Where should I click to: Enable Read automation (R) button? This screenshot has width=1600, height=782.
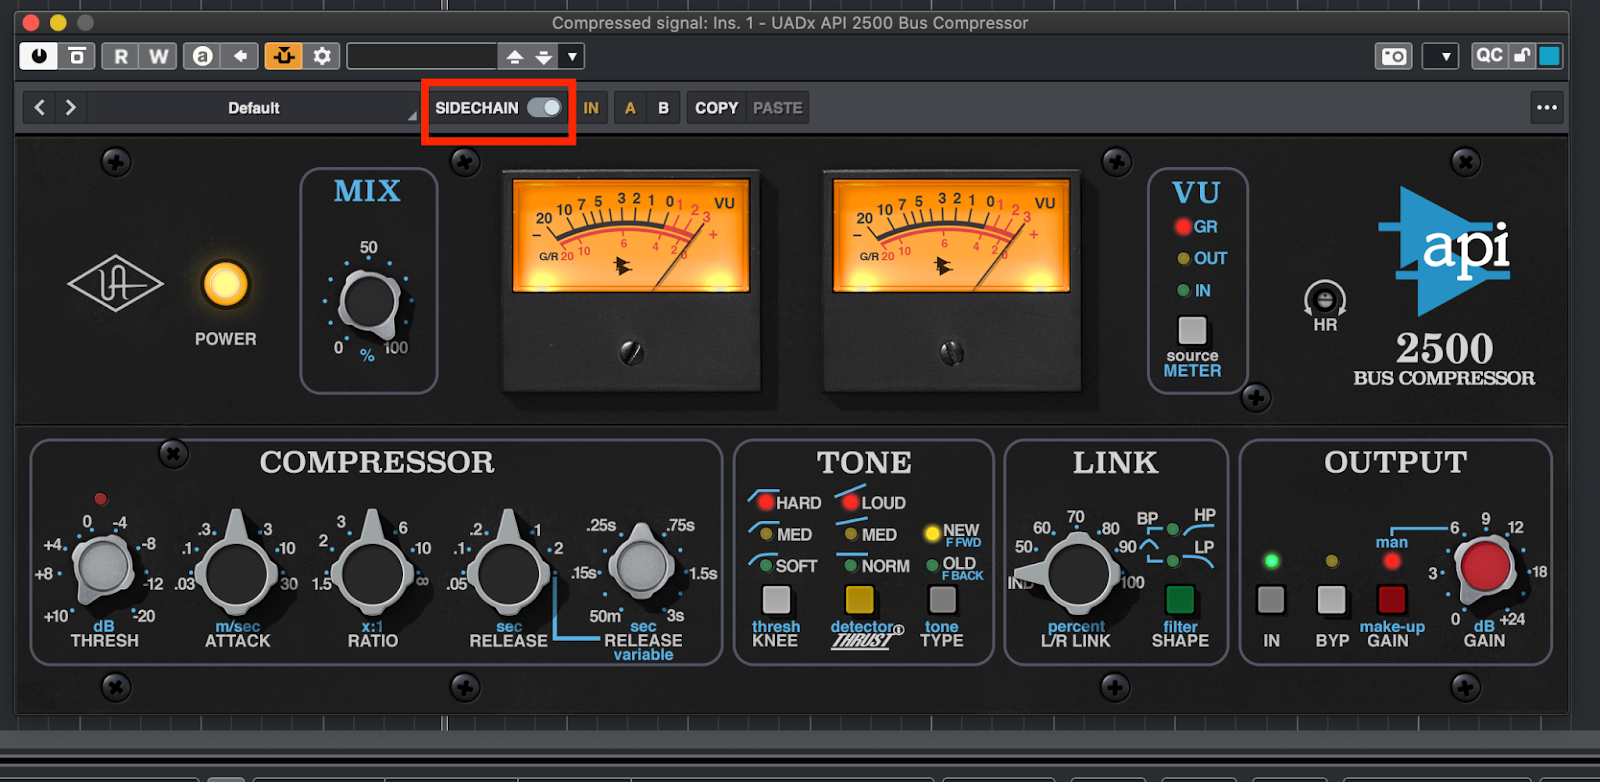coord(120,56)
